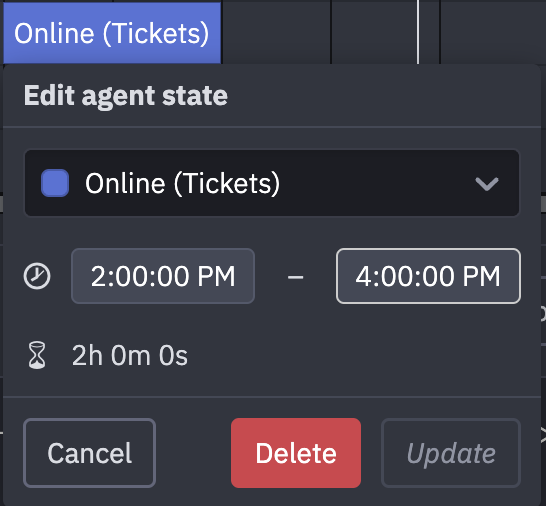Click the empty timeline cell after Online block
Image resolution: width=546 pixels, height=506 pixels.
[x=276, y=32]
